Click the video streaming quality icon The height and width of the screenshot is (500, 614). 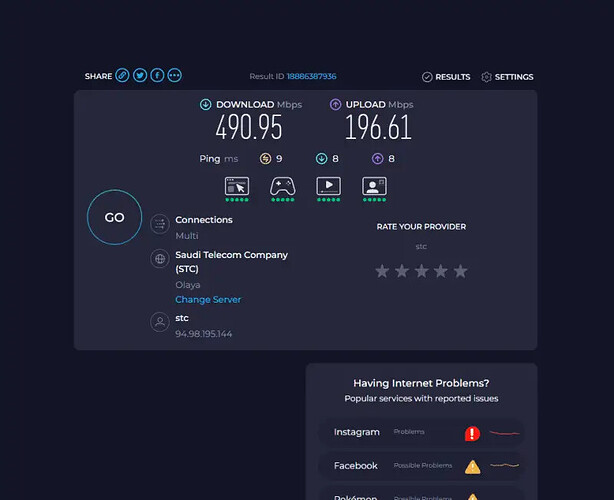coord(329,186)
